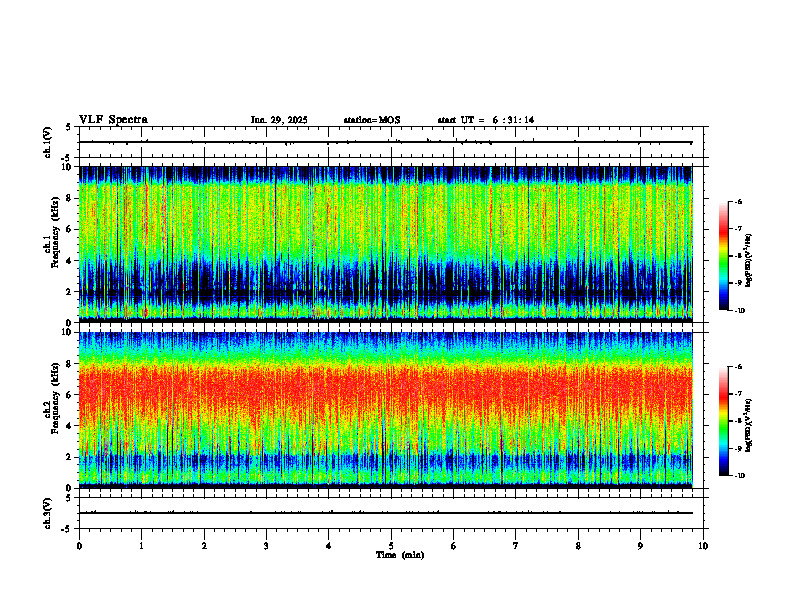Click the "10" kHz tick of ch.2 frequency axis
Screen dimensions: 792x612
click(x=68, y=332)
